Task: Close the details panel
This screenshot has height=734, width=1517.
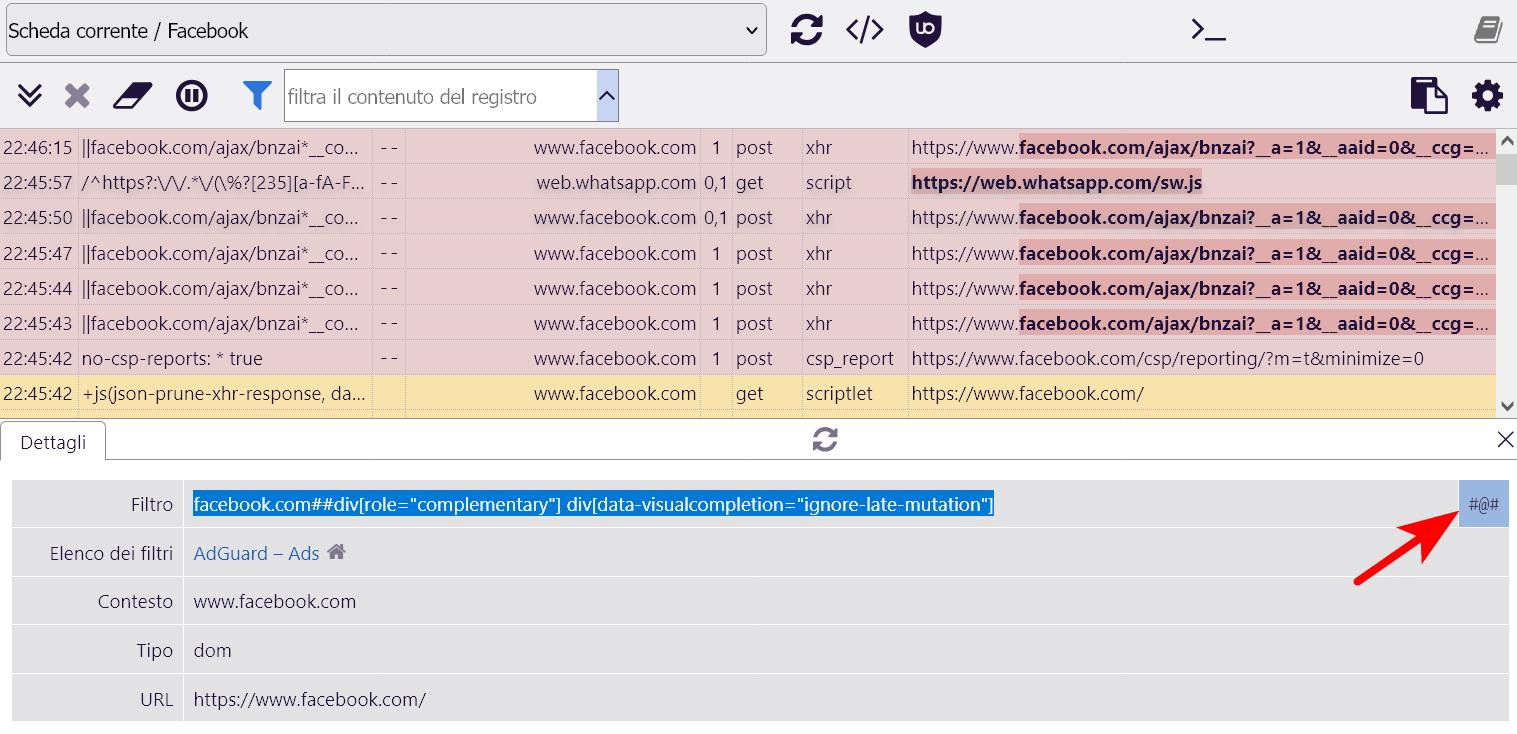Action: click(x=1504, y=439)
